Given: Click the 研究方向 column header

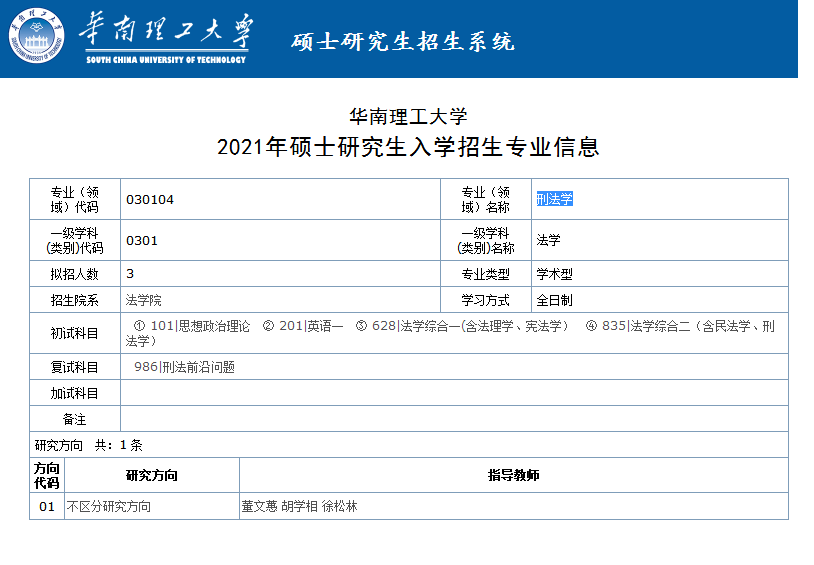Looking at the screenshot, I should [x=152, y=475].
